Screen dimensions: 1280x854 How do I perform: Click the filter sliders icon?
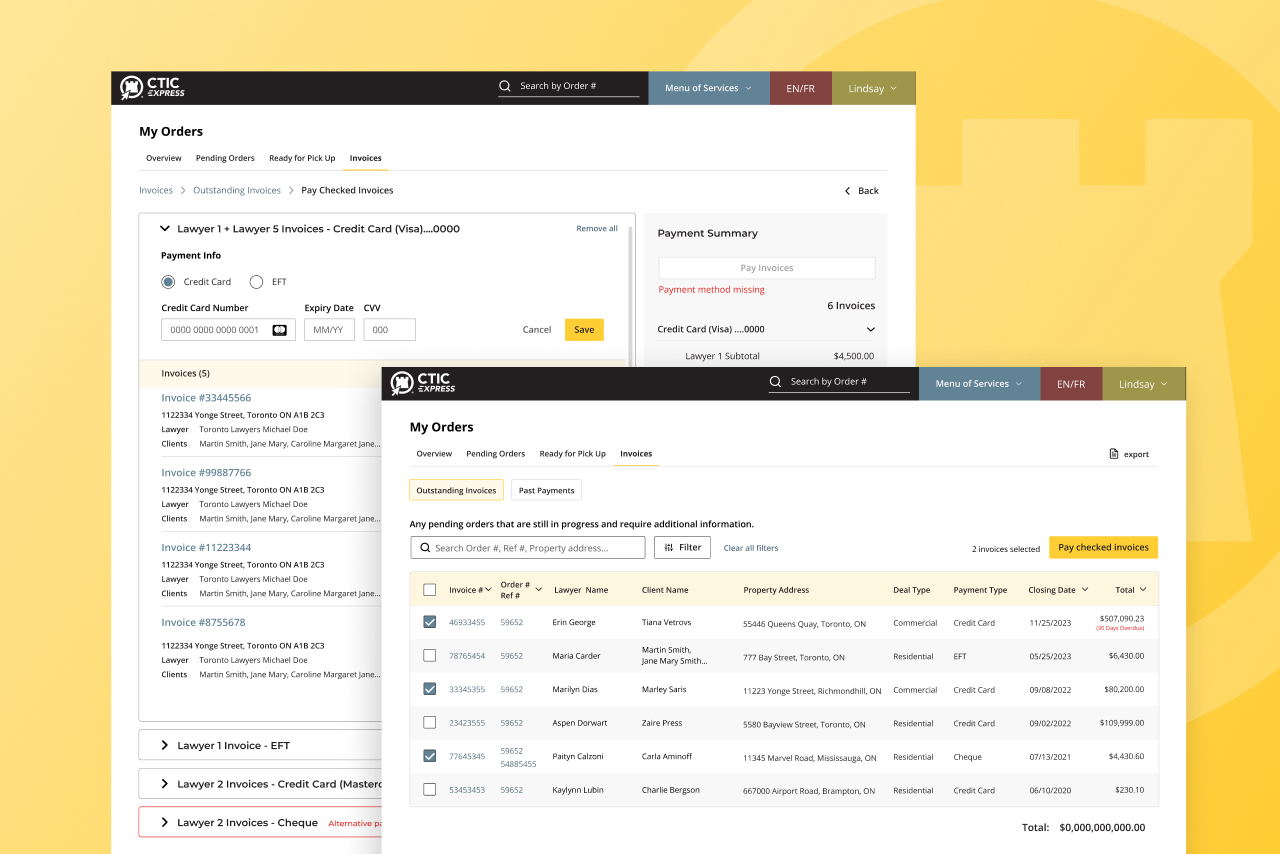(x=669, y=548)
